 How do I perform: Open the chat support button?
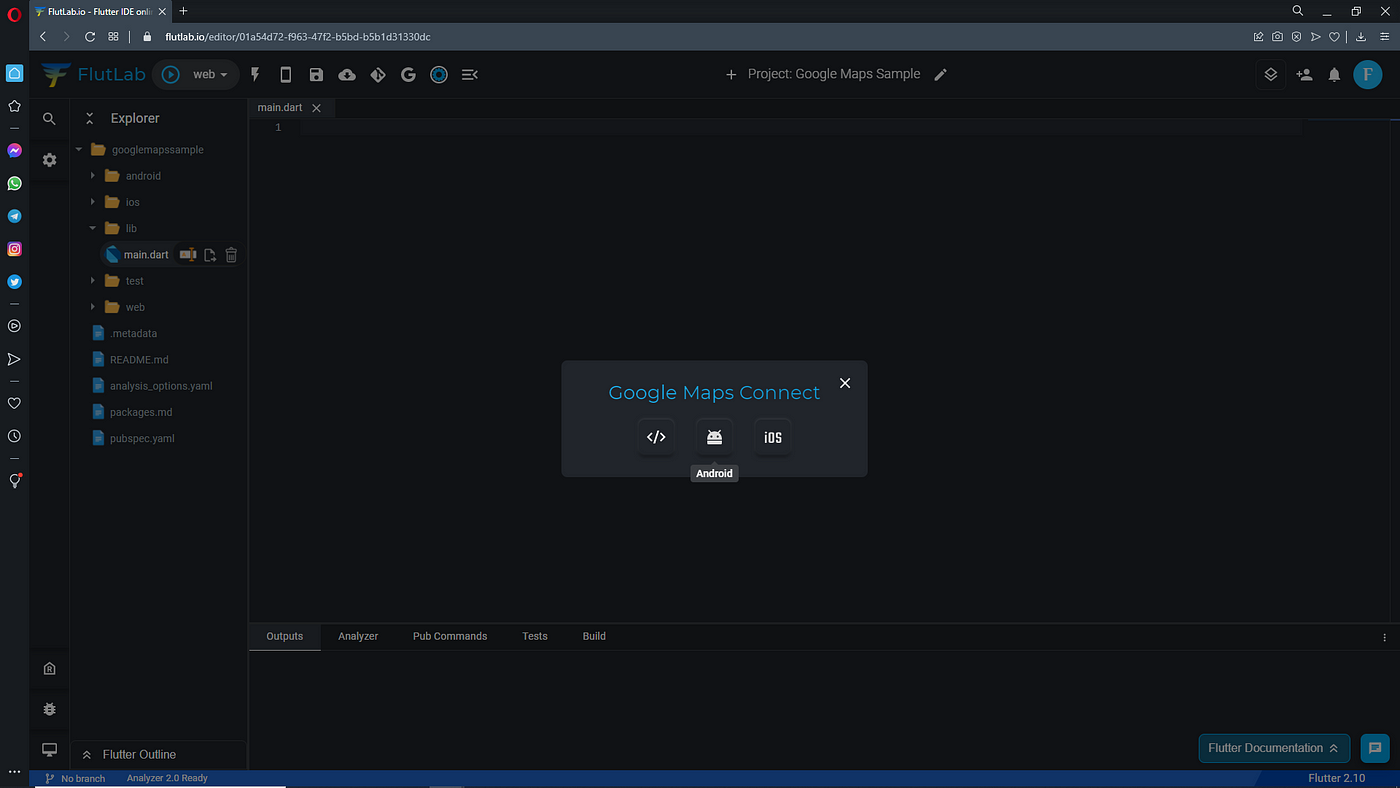[x=1375, y=748]
